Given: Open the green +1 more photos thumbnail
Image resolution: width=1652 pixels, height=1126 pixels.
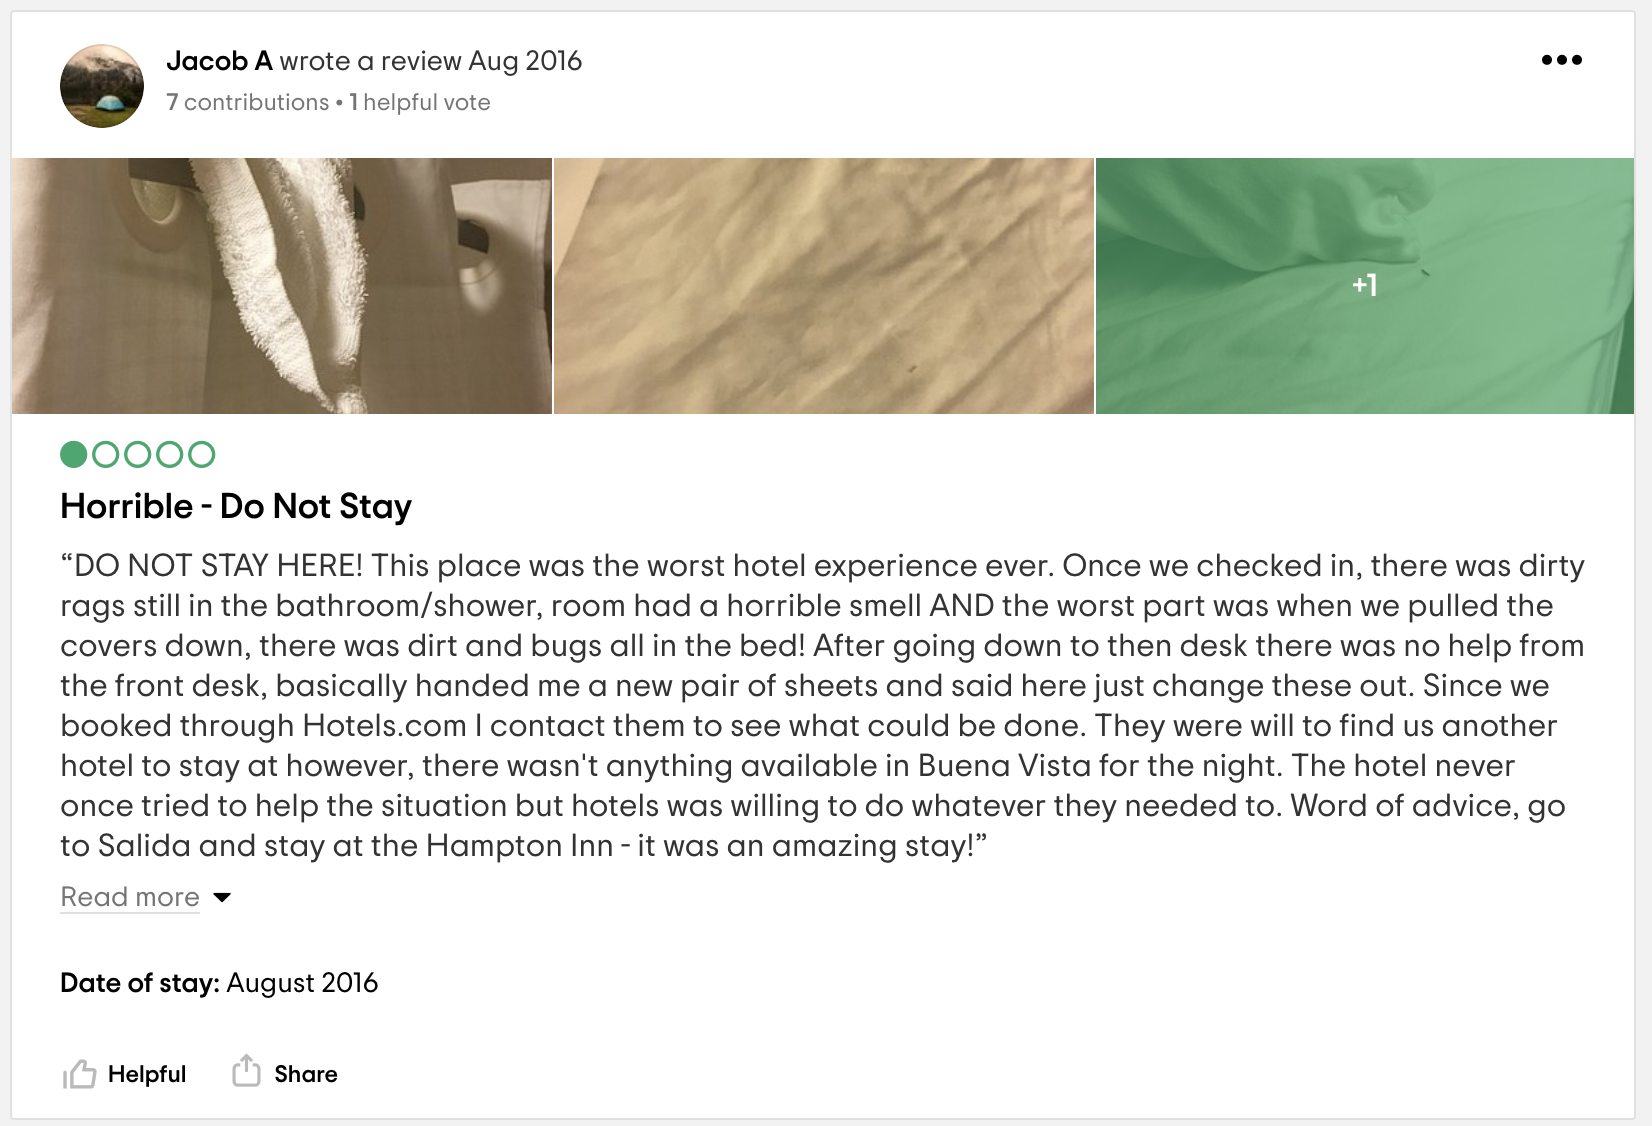Looking at the screenshot, I should click(1364, 286).
